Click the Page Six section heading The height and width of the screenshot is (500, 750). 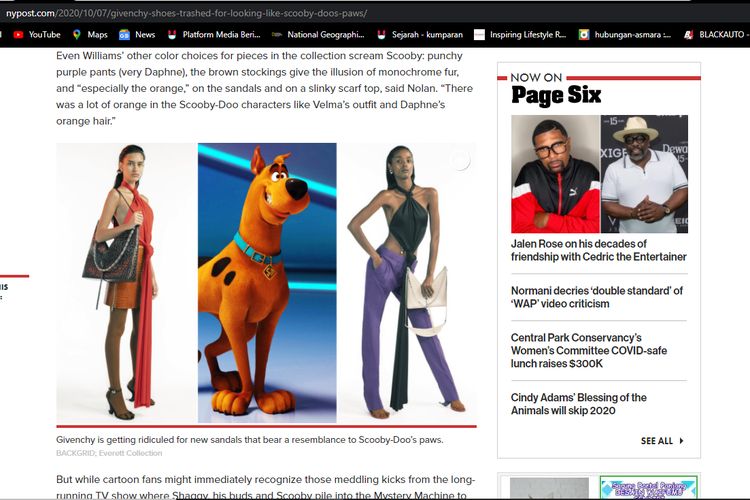point(556,95)
